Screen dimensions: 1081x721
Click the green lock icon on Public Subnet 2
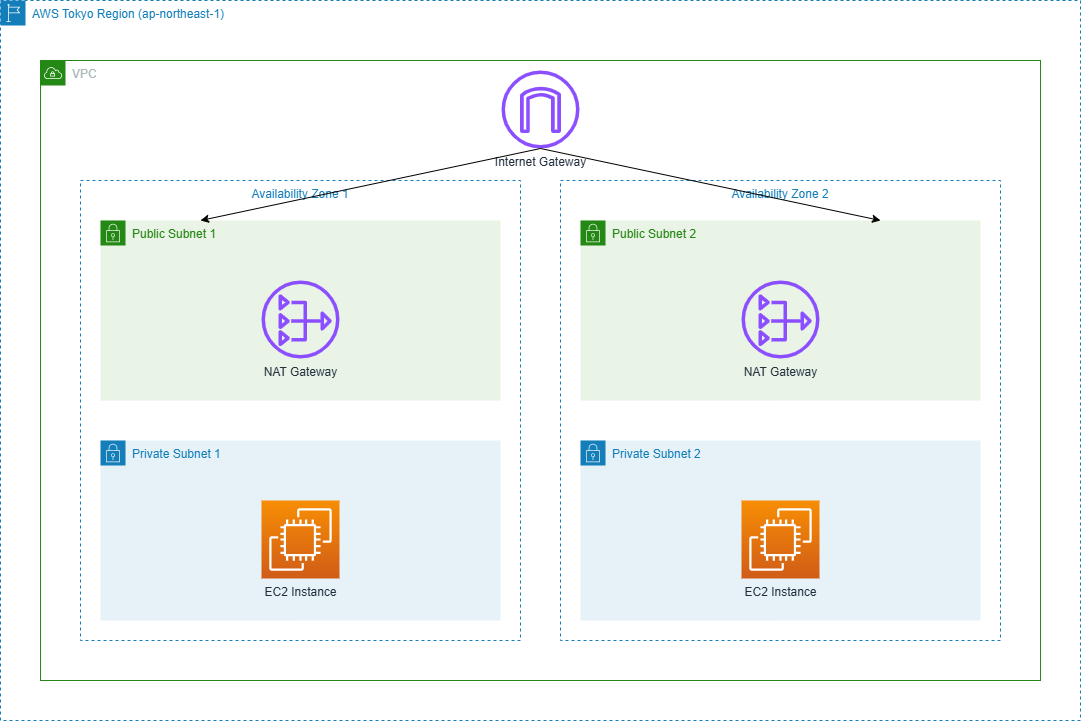click(592, 233)
